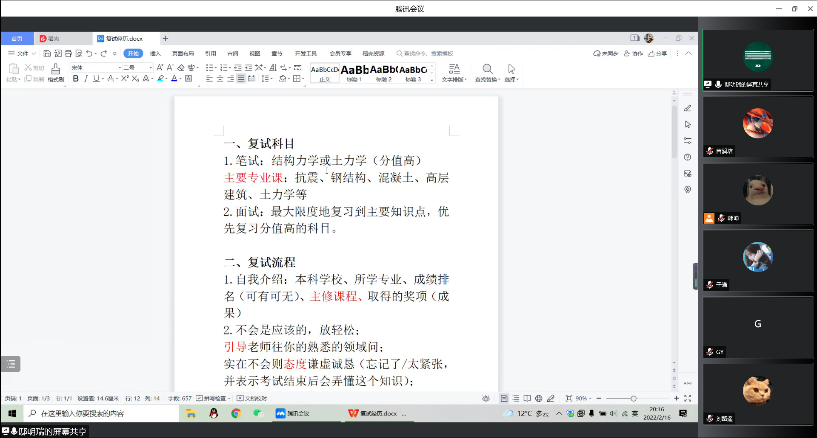Collapse the participant video panel handle

click(x=695, y=278)
